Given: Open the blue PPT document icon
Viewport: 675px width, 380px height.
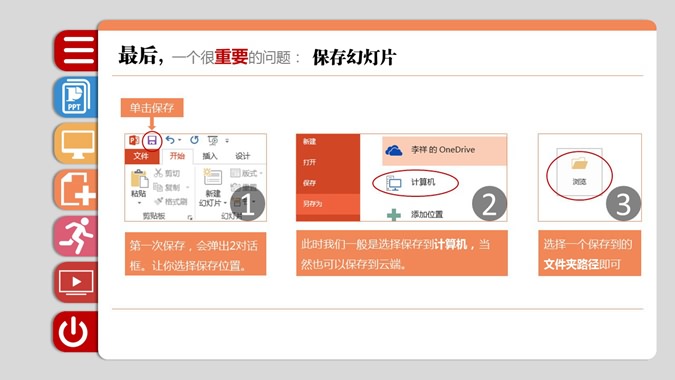Looking at the screenshot, I should (x=76, y=97).
